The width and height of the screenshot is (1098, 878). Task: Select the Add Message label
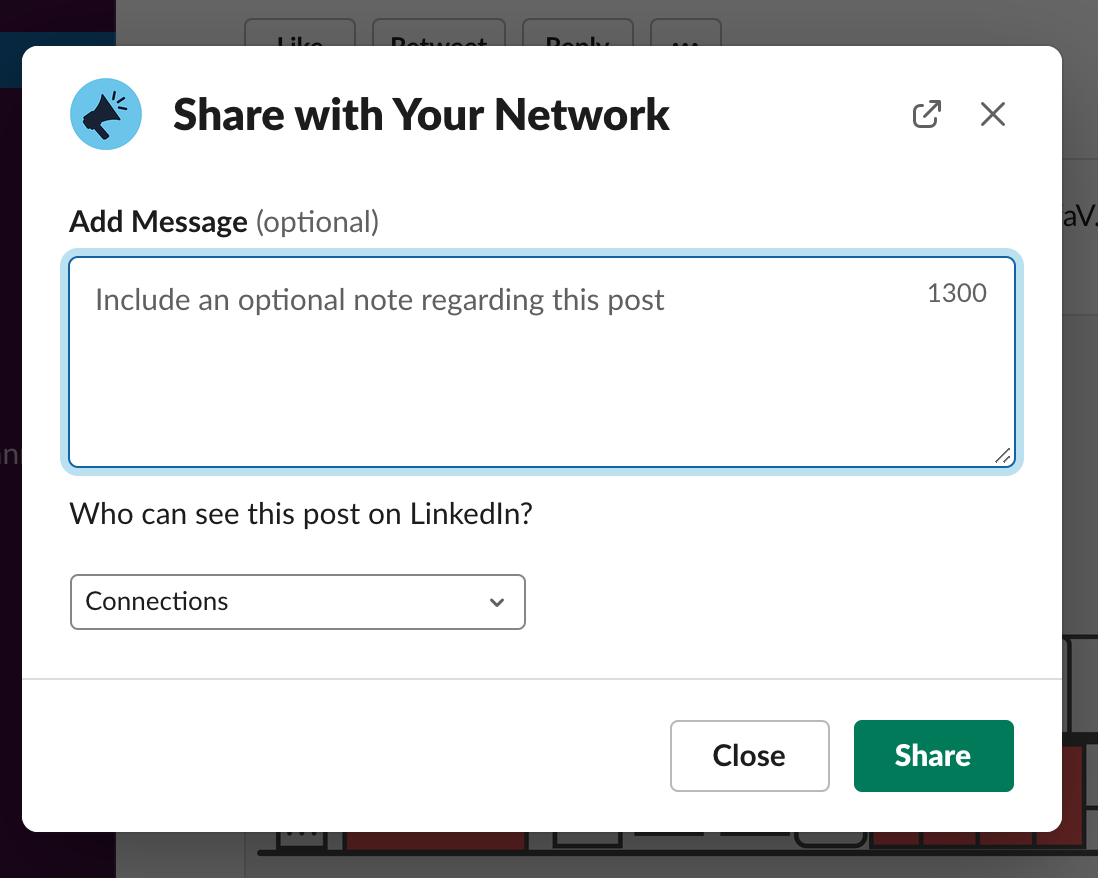(x=158, y=222)
